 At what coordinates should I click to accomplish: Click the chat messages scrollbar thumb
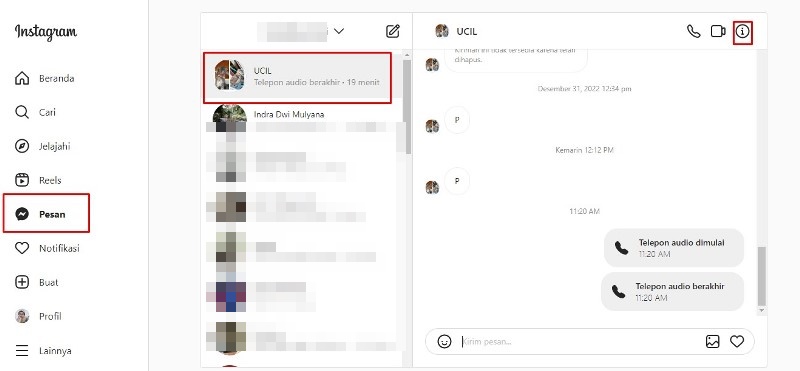click(762, 276)
